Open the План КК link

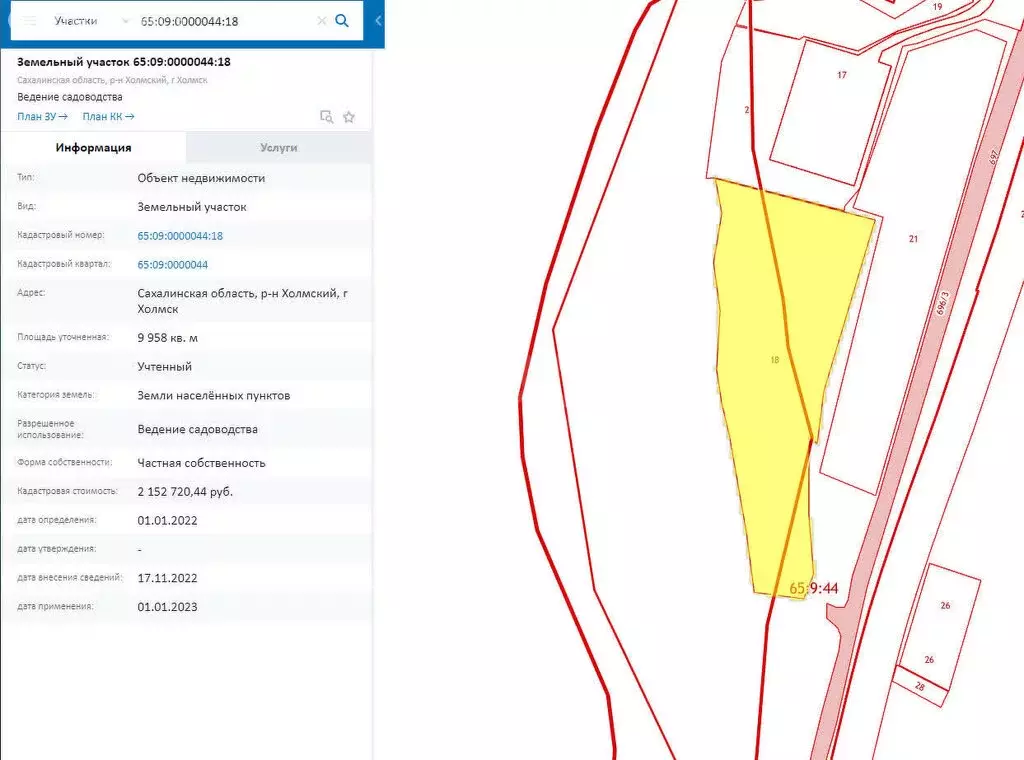pyautogui.click(x=108, y=117)
